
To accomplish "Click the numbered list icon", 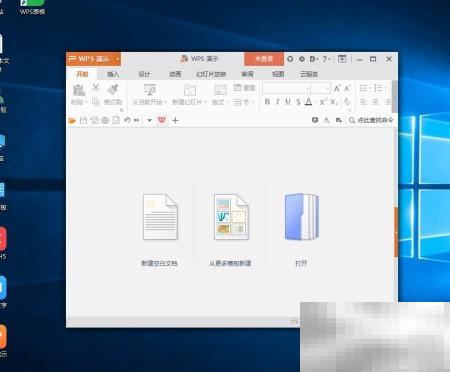I will tap(378, 88).
